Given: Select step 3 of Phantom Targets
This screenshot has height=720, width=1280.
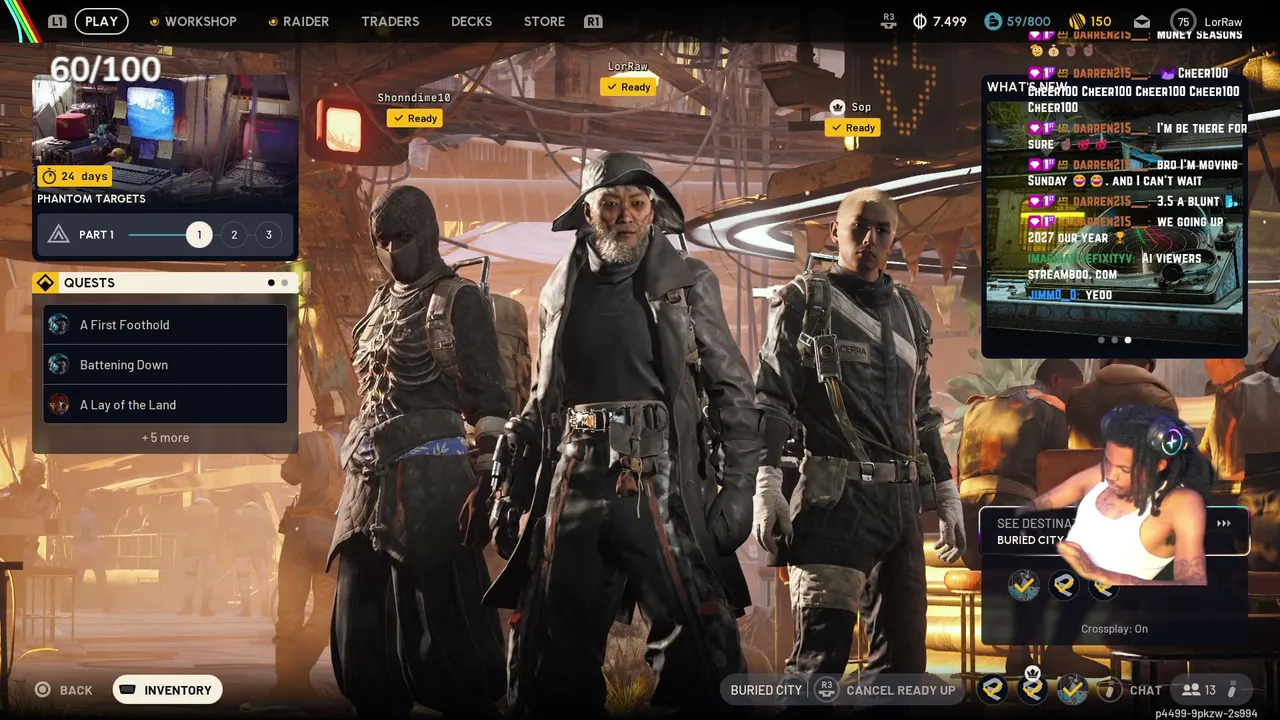Looking at the screenshot, I should tap(268, 235).
